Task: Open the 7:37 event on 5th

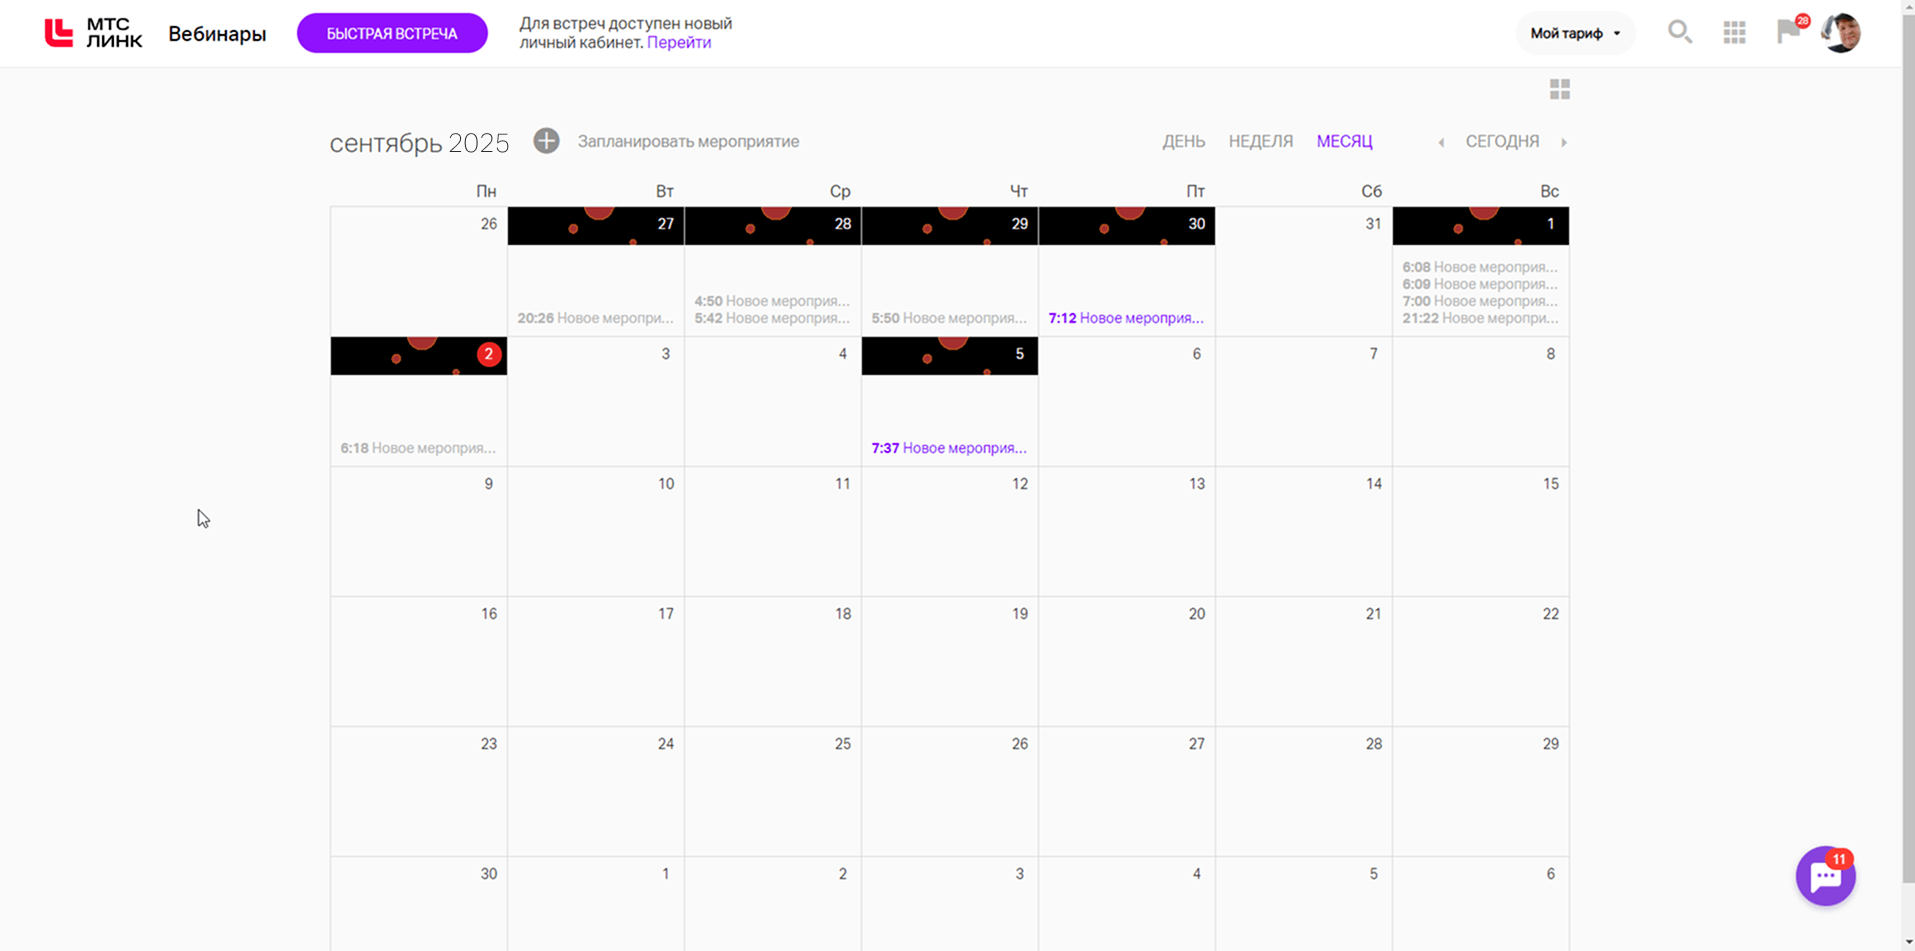Action: pos(948,448)
